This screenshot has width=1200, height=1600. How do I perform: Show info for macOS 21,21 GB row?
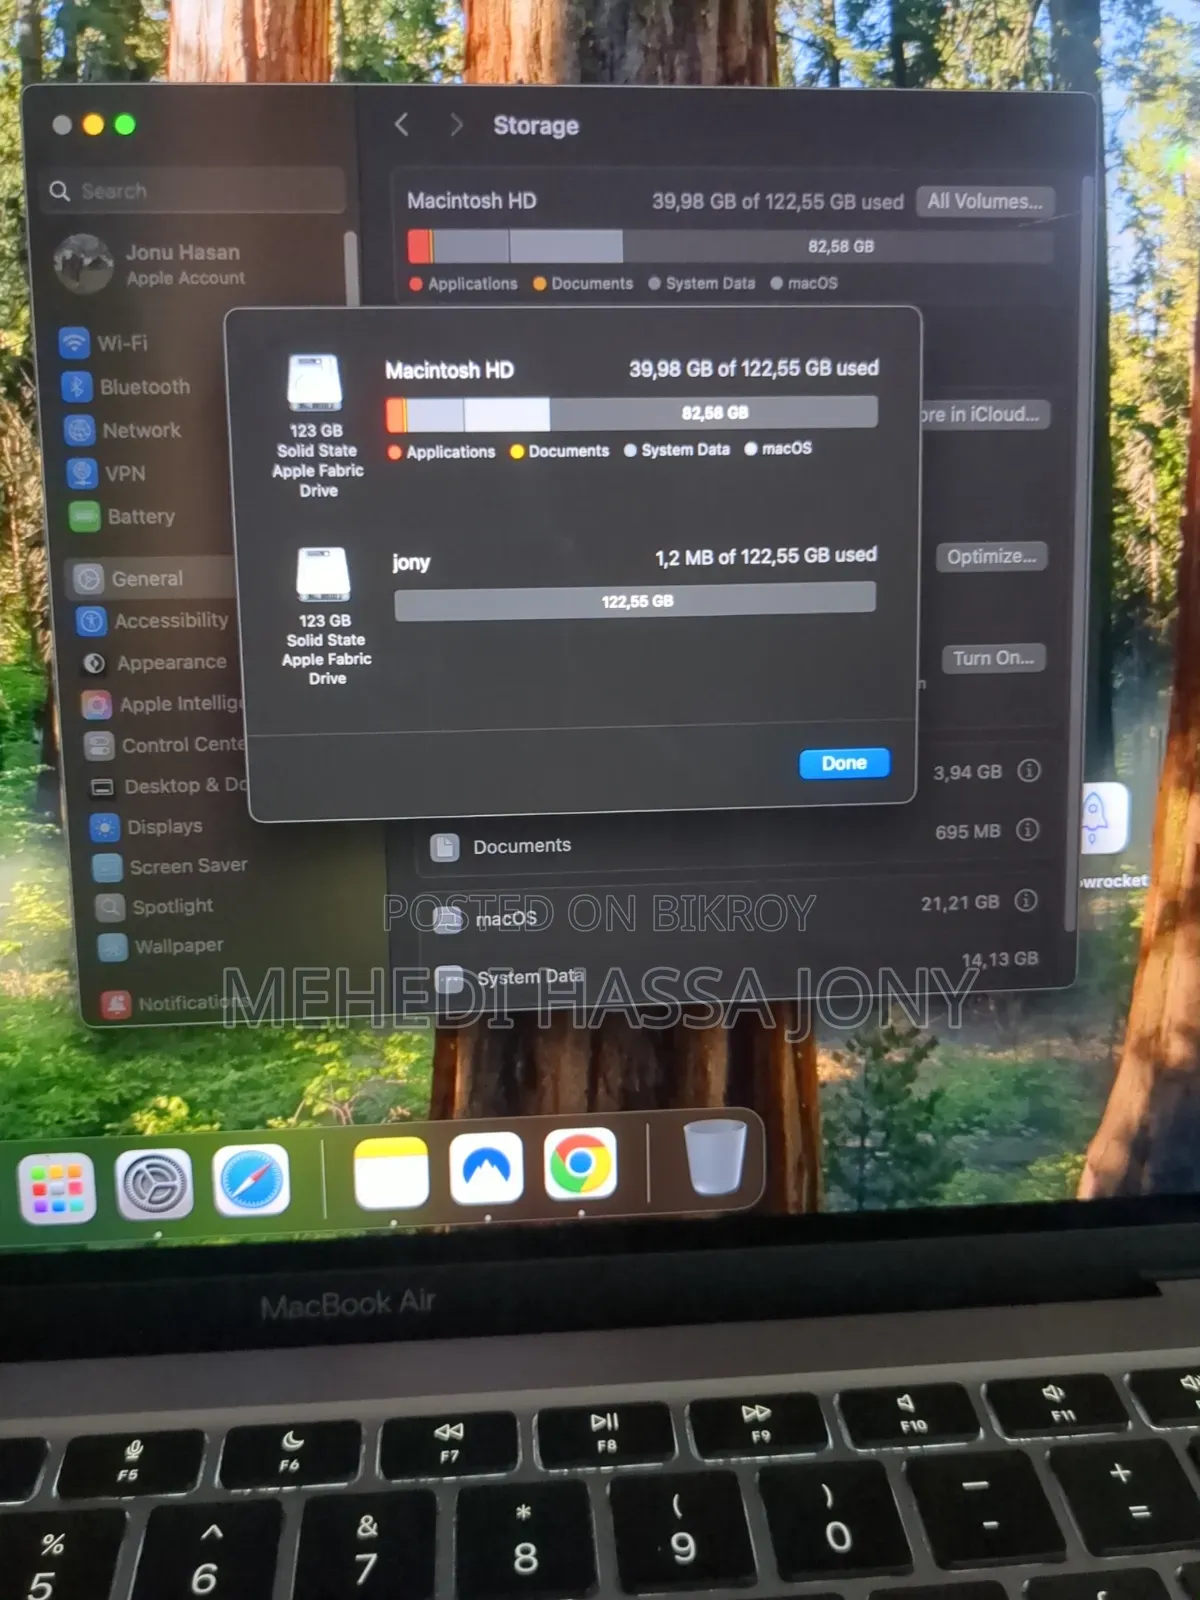coord(1025,901)
